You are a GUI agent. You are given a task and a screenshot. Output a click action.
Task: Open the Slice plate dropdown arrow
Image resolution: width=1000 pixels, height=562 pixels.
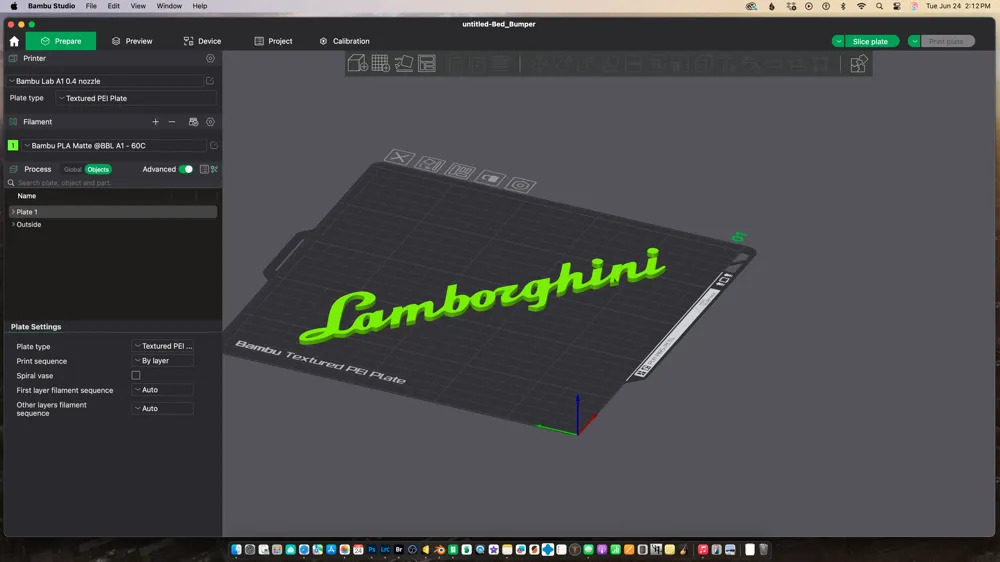point(838,41)
